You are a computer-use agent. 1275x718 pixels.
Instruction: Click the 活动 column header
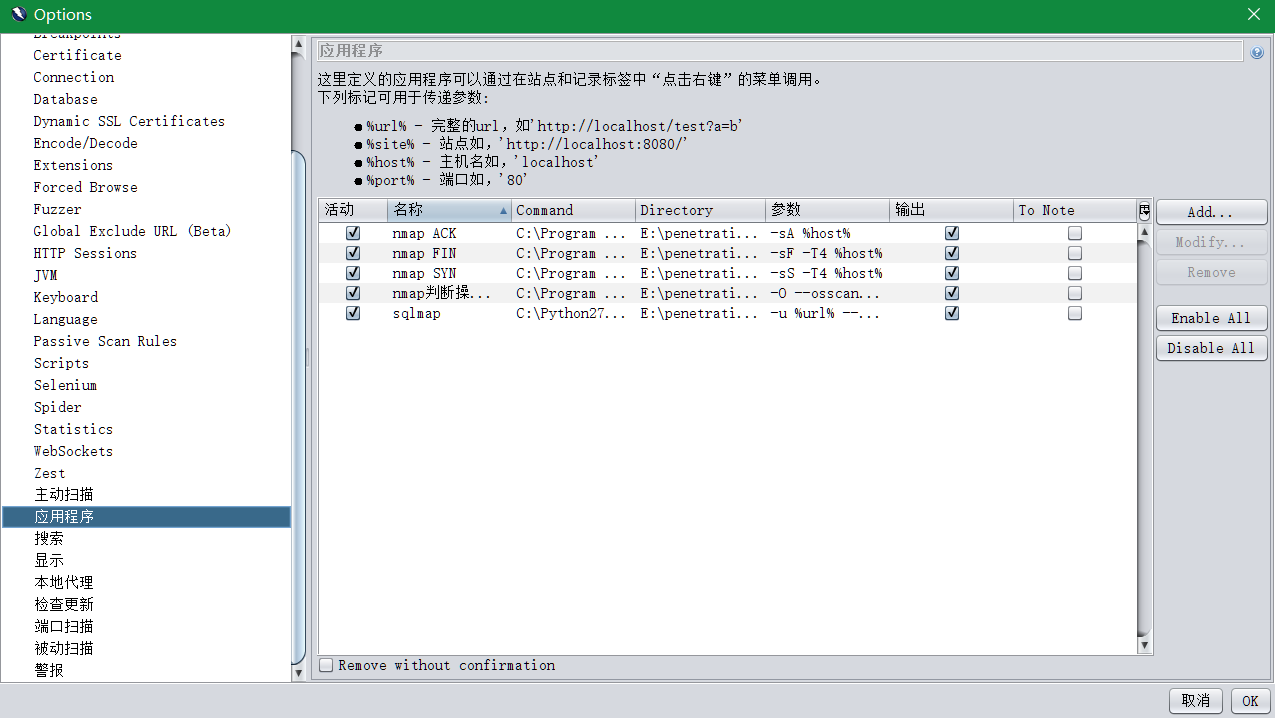[353, 210]
